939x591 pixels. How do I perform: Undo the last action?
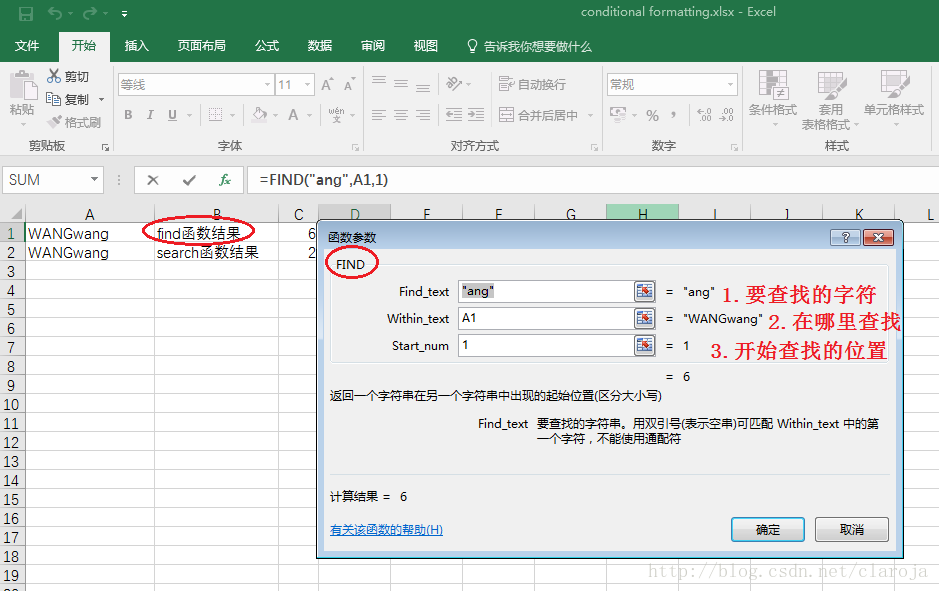click(x=54, y=13)
